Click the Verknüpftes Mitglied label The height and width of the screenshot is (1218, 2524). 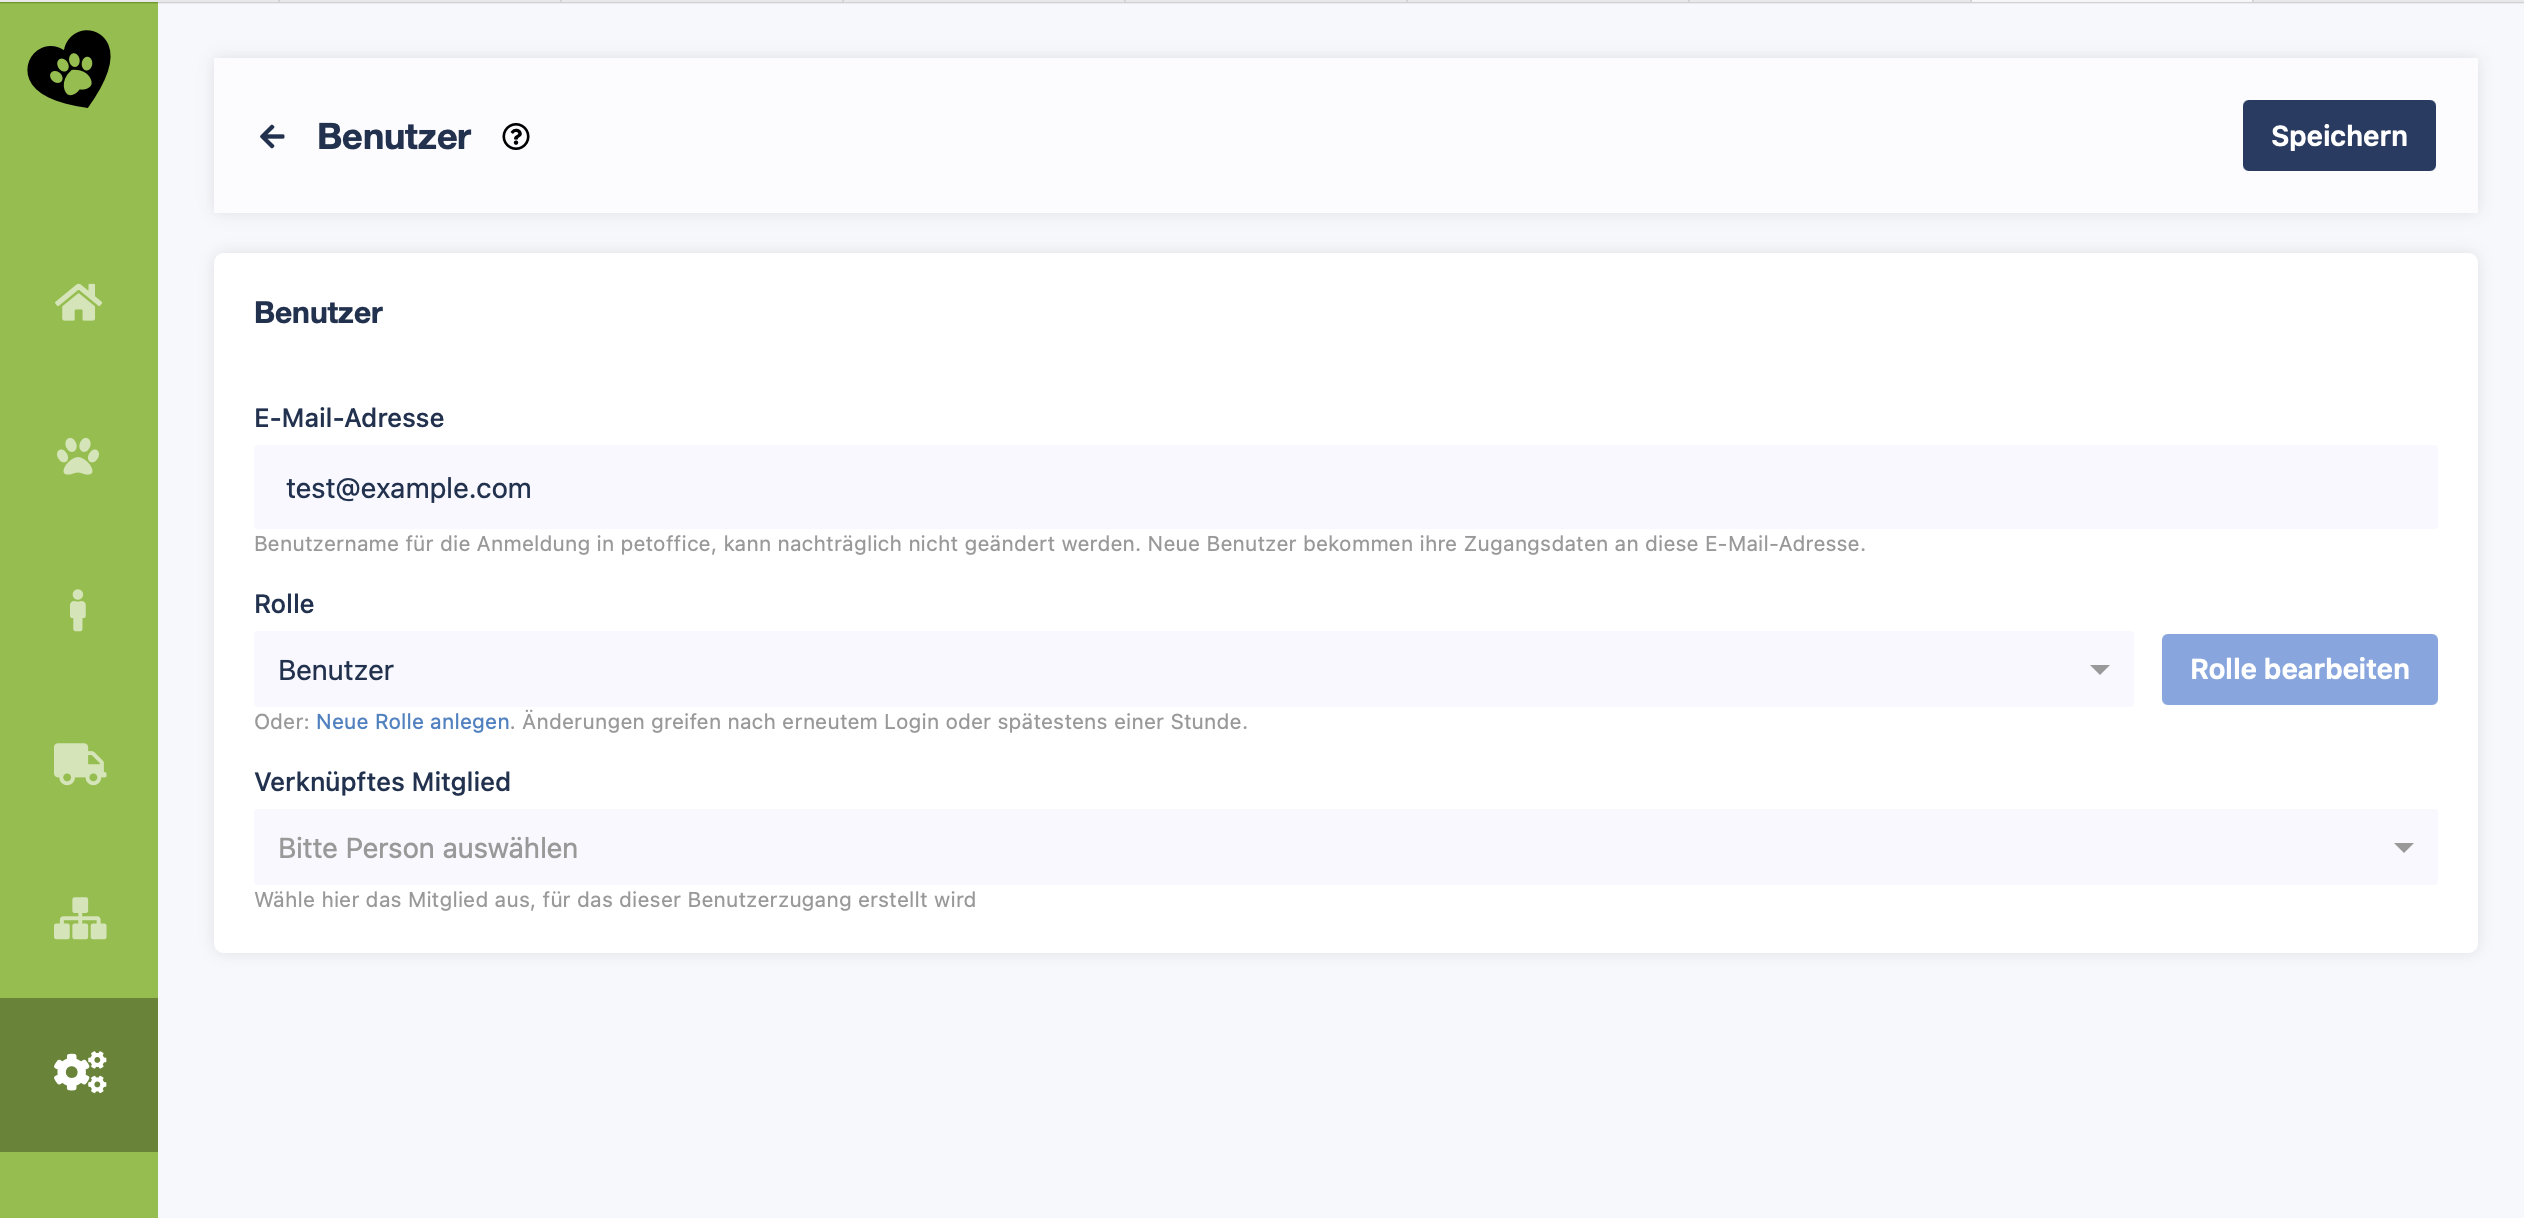pos(382,782)
